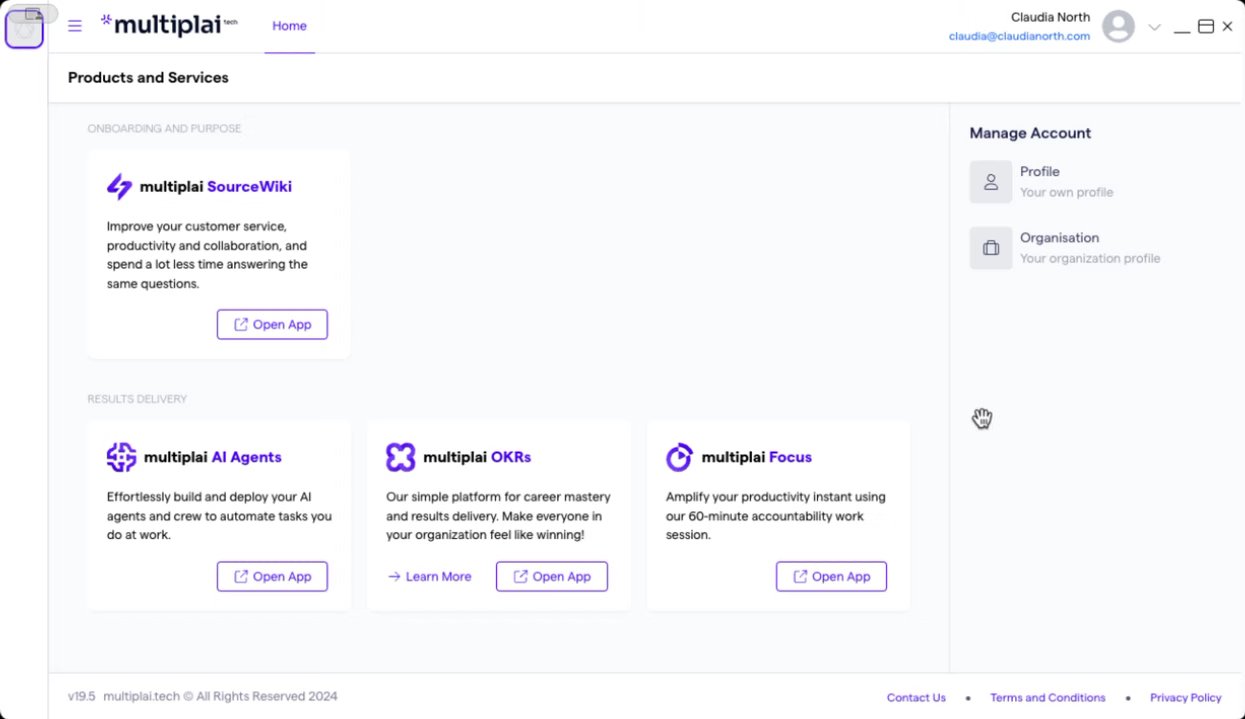Viewport: 1245px width, 719px height.
Task: Click the user avatar icon
Action: (x=1118, y=27)
